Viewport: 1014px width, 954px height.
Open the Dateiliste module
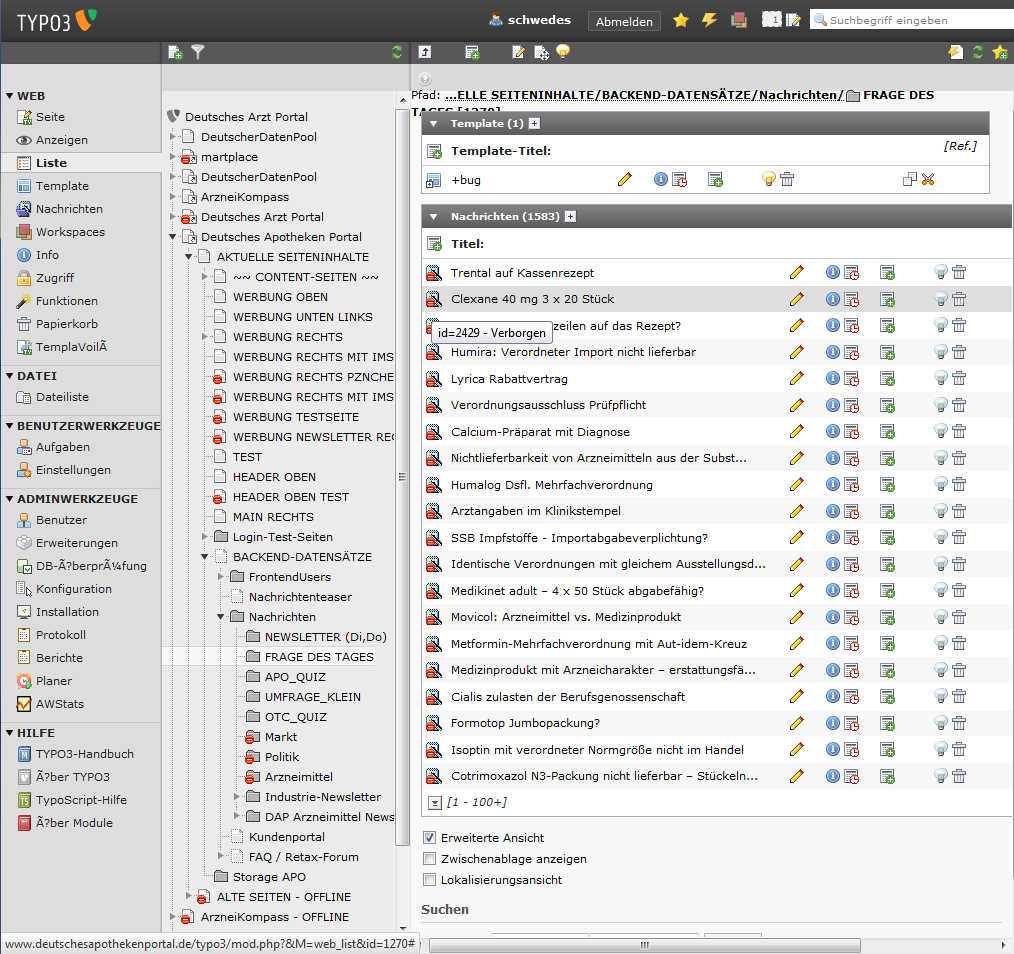coord(62,397)
